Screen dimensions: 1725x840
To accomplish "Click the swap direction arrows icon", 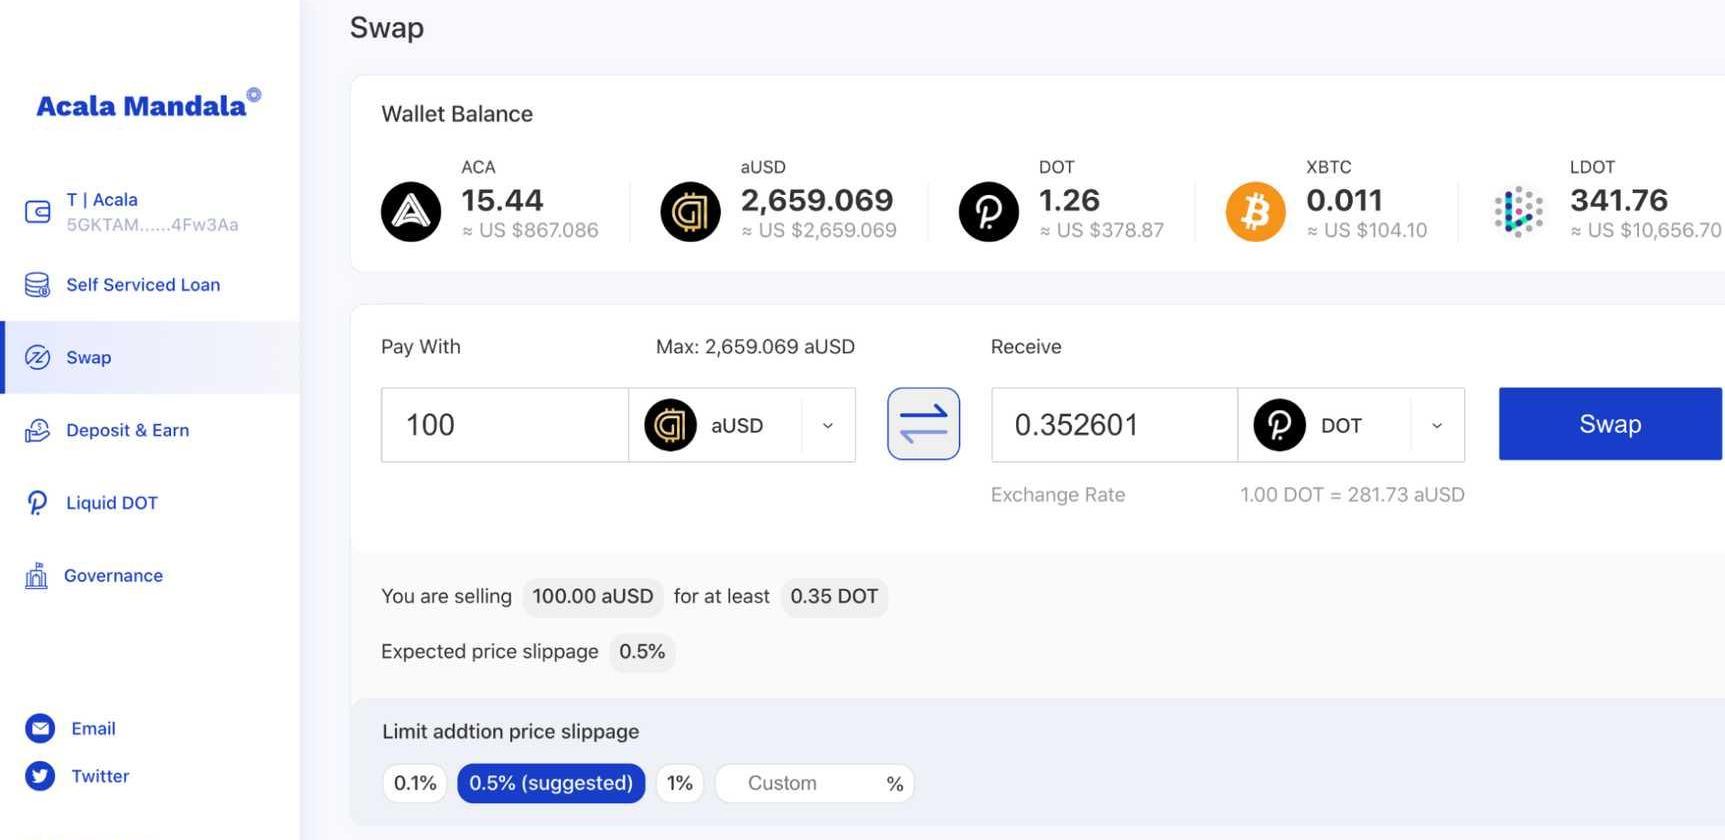I will (923, 424).
